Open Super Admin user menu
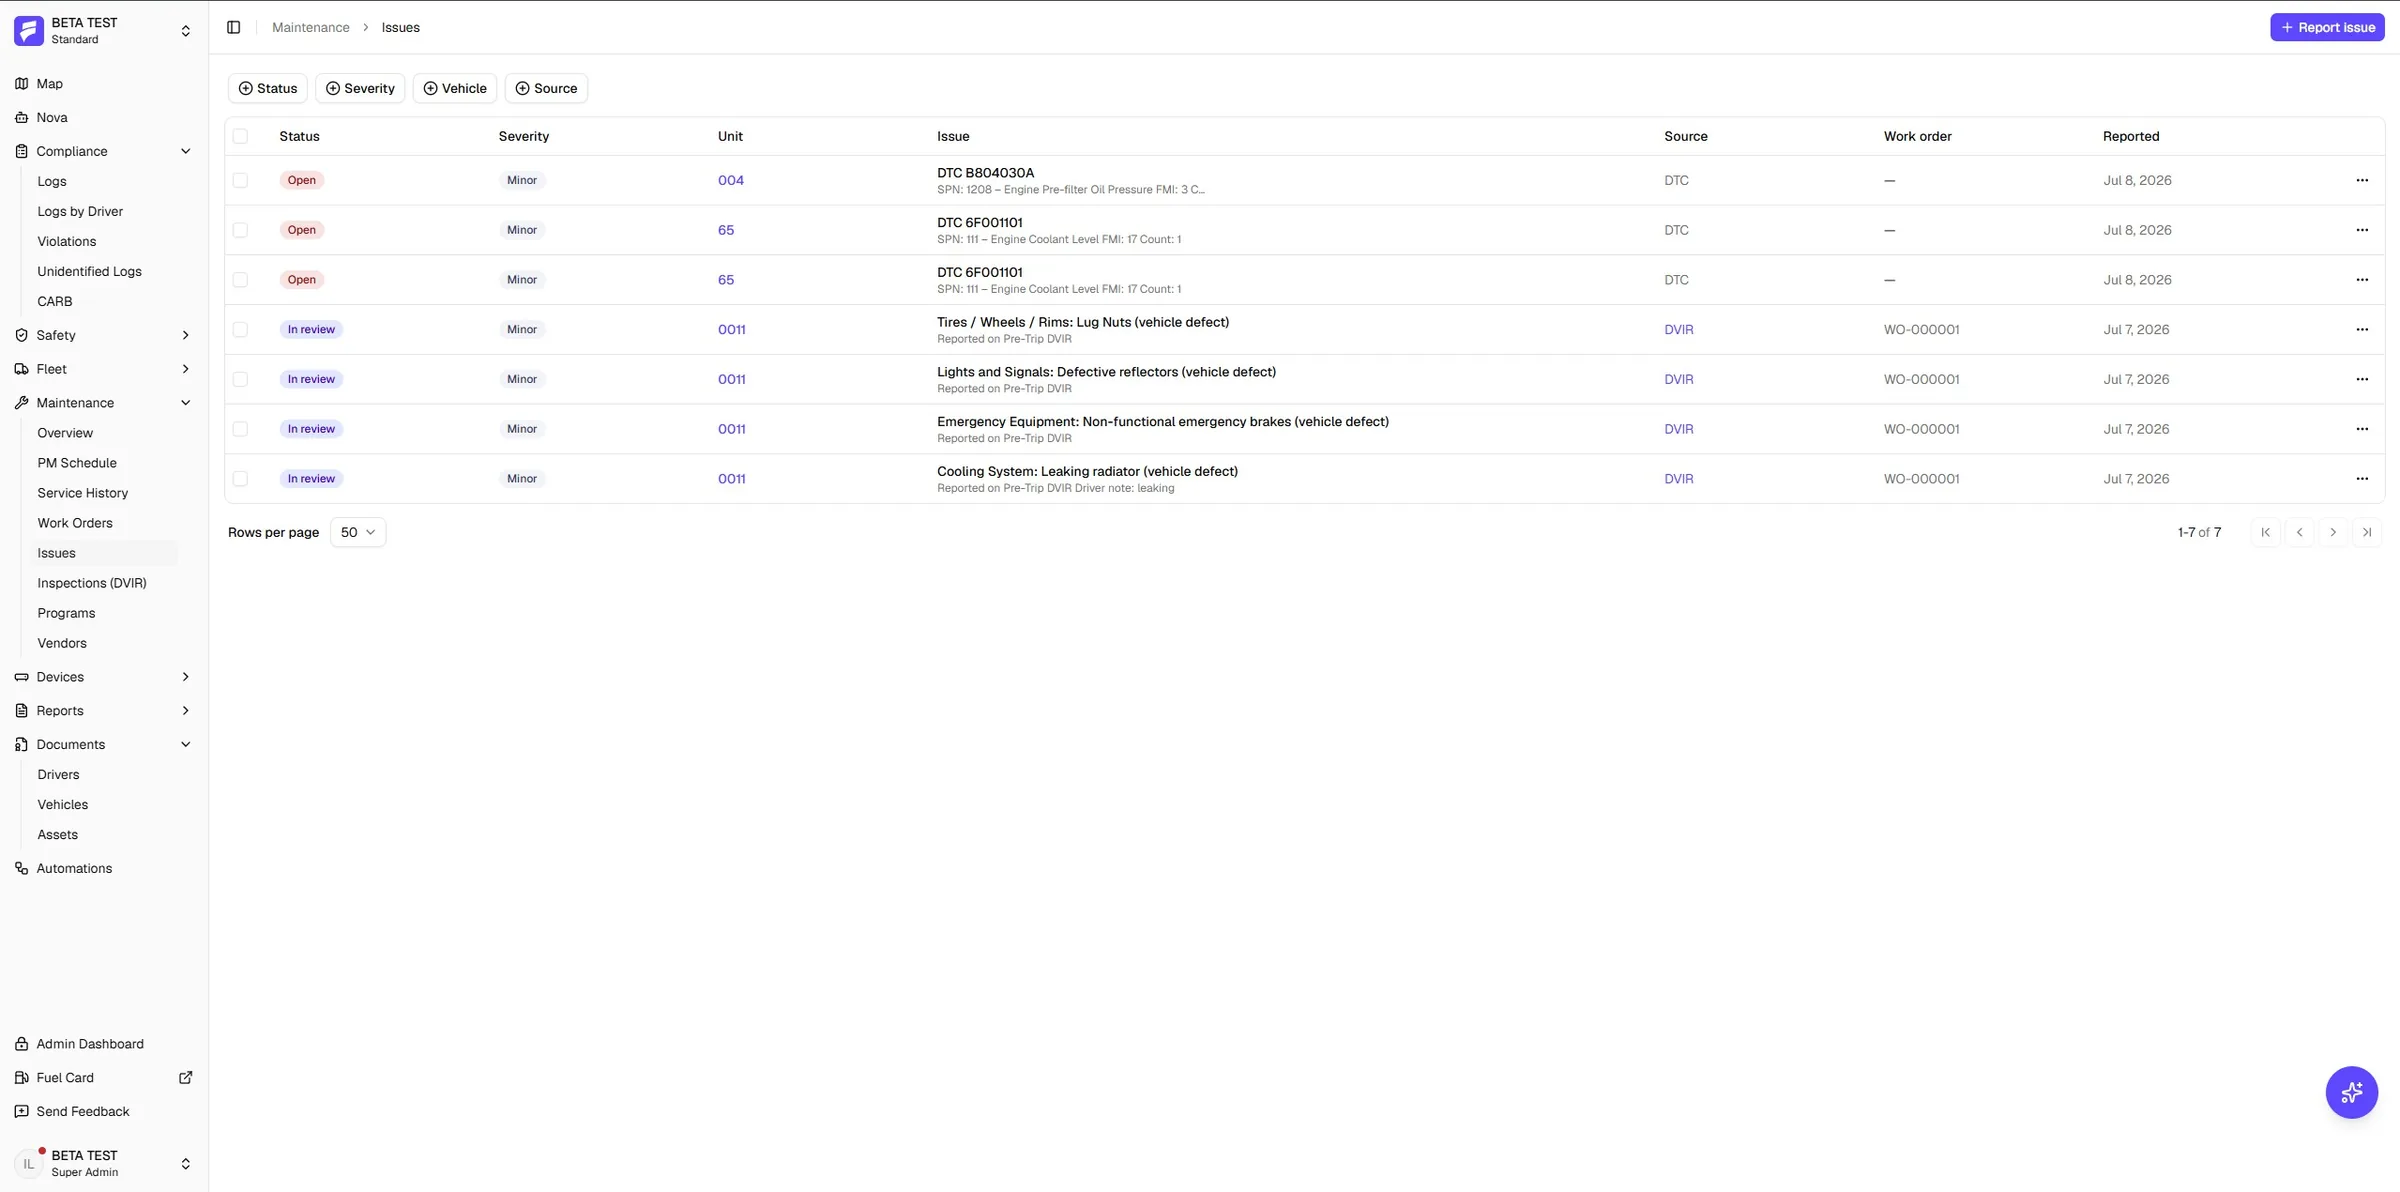The height and width of the screenshot is (1192, 2400). point(104,1163)
